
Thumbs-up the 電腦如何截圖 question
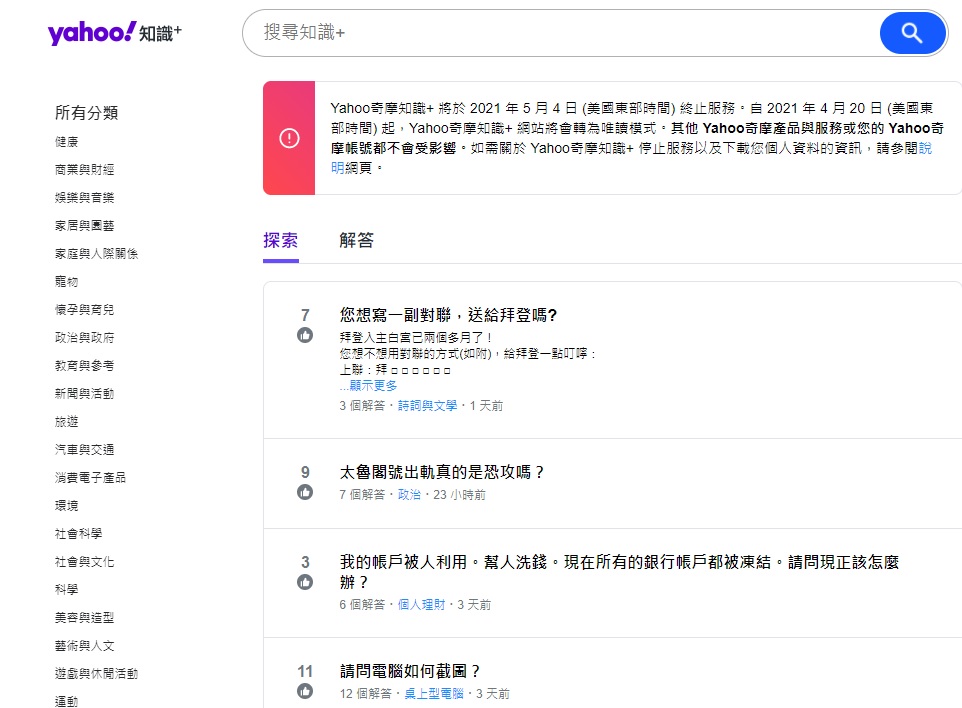(x=305, y=691)
